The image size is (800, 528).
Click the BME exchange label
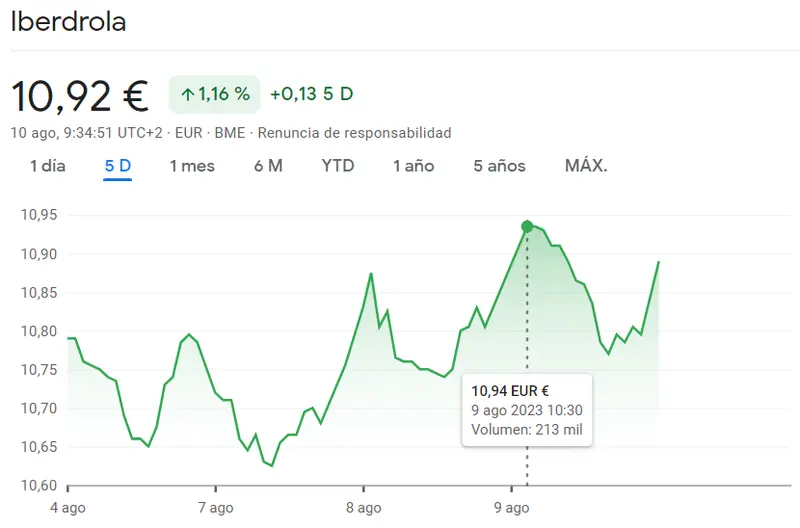[230, 133]
